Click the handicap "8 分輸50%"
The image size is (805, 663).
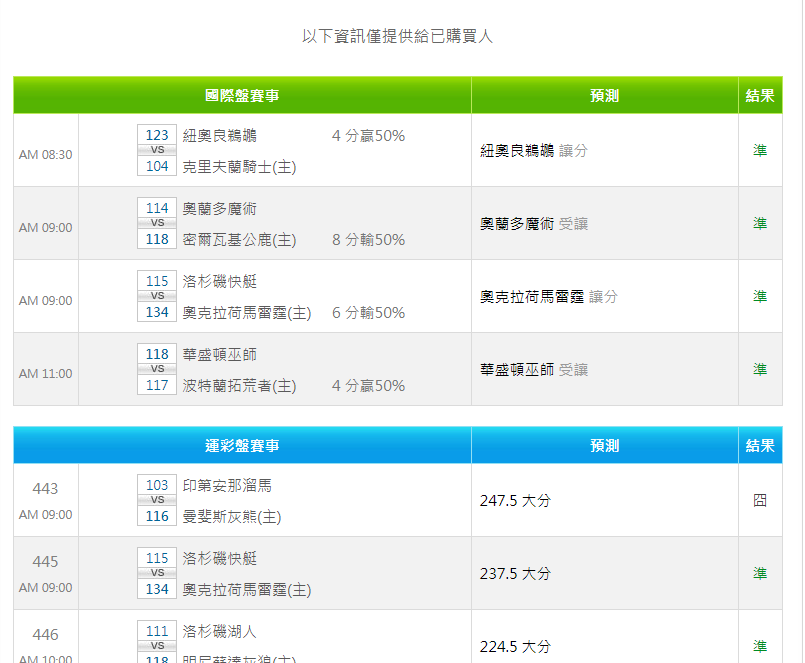(369, 240)
